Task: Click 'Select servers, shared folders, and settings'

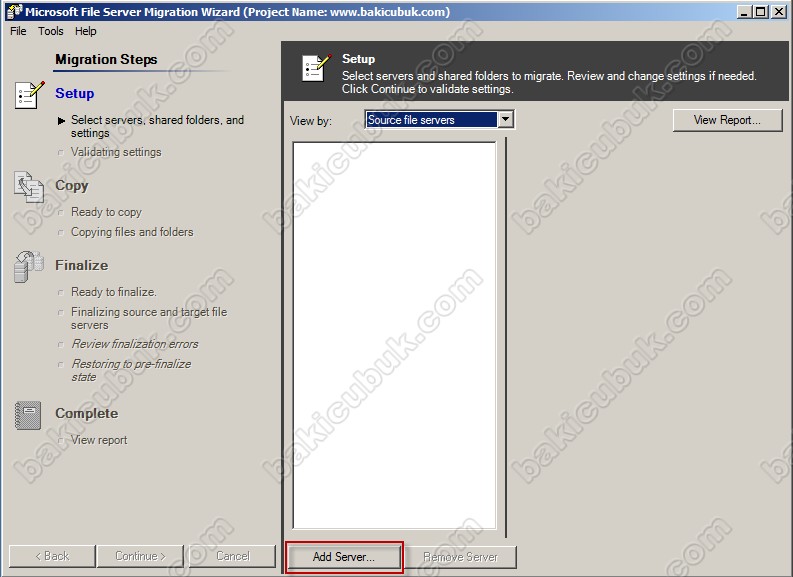Action: click(157, 126)
